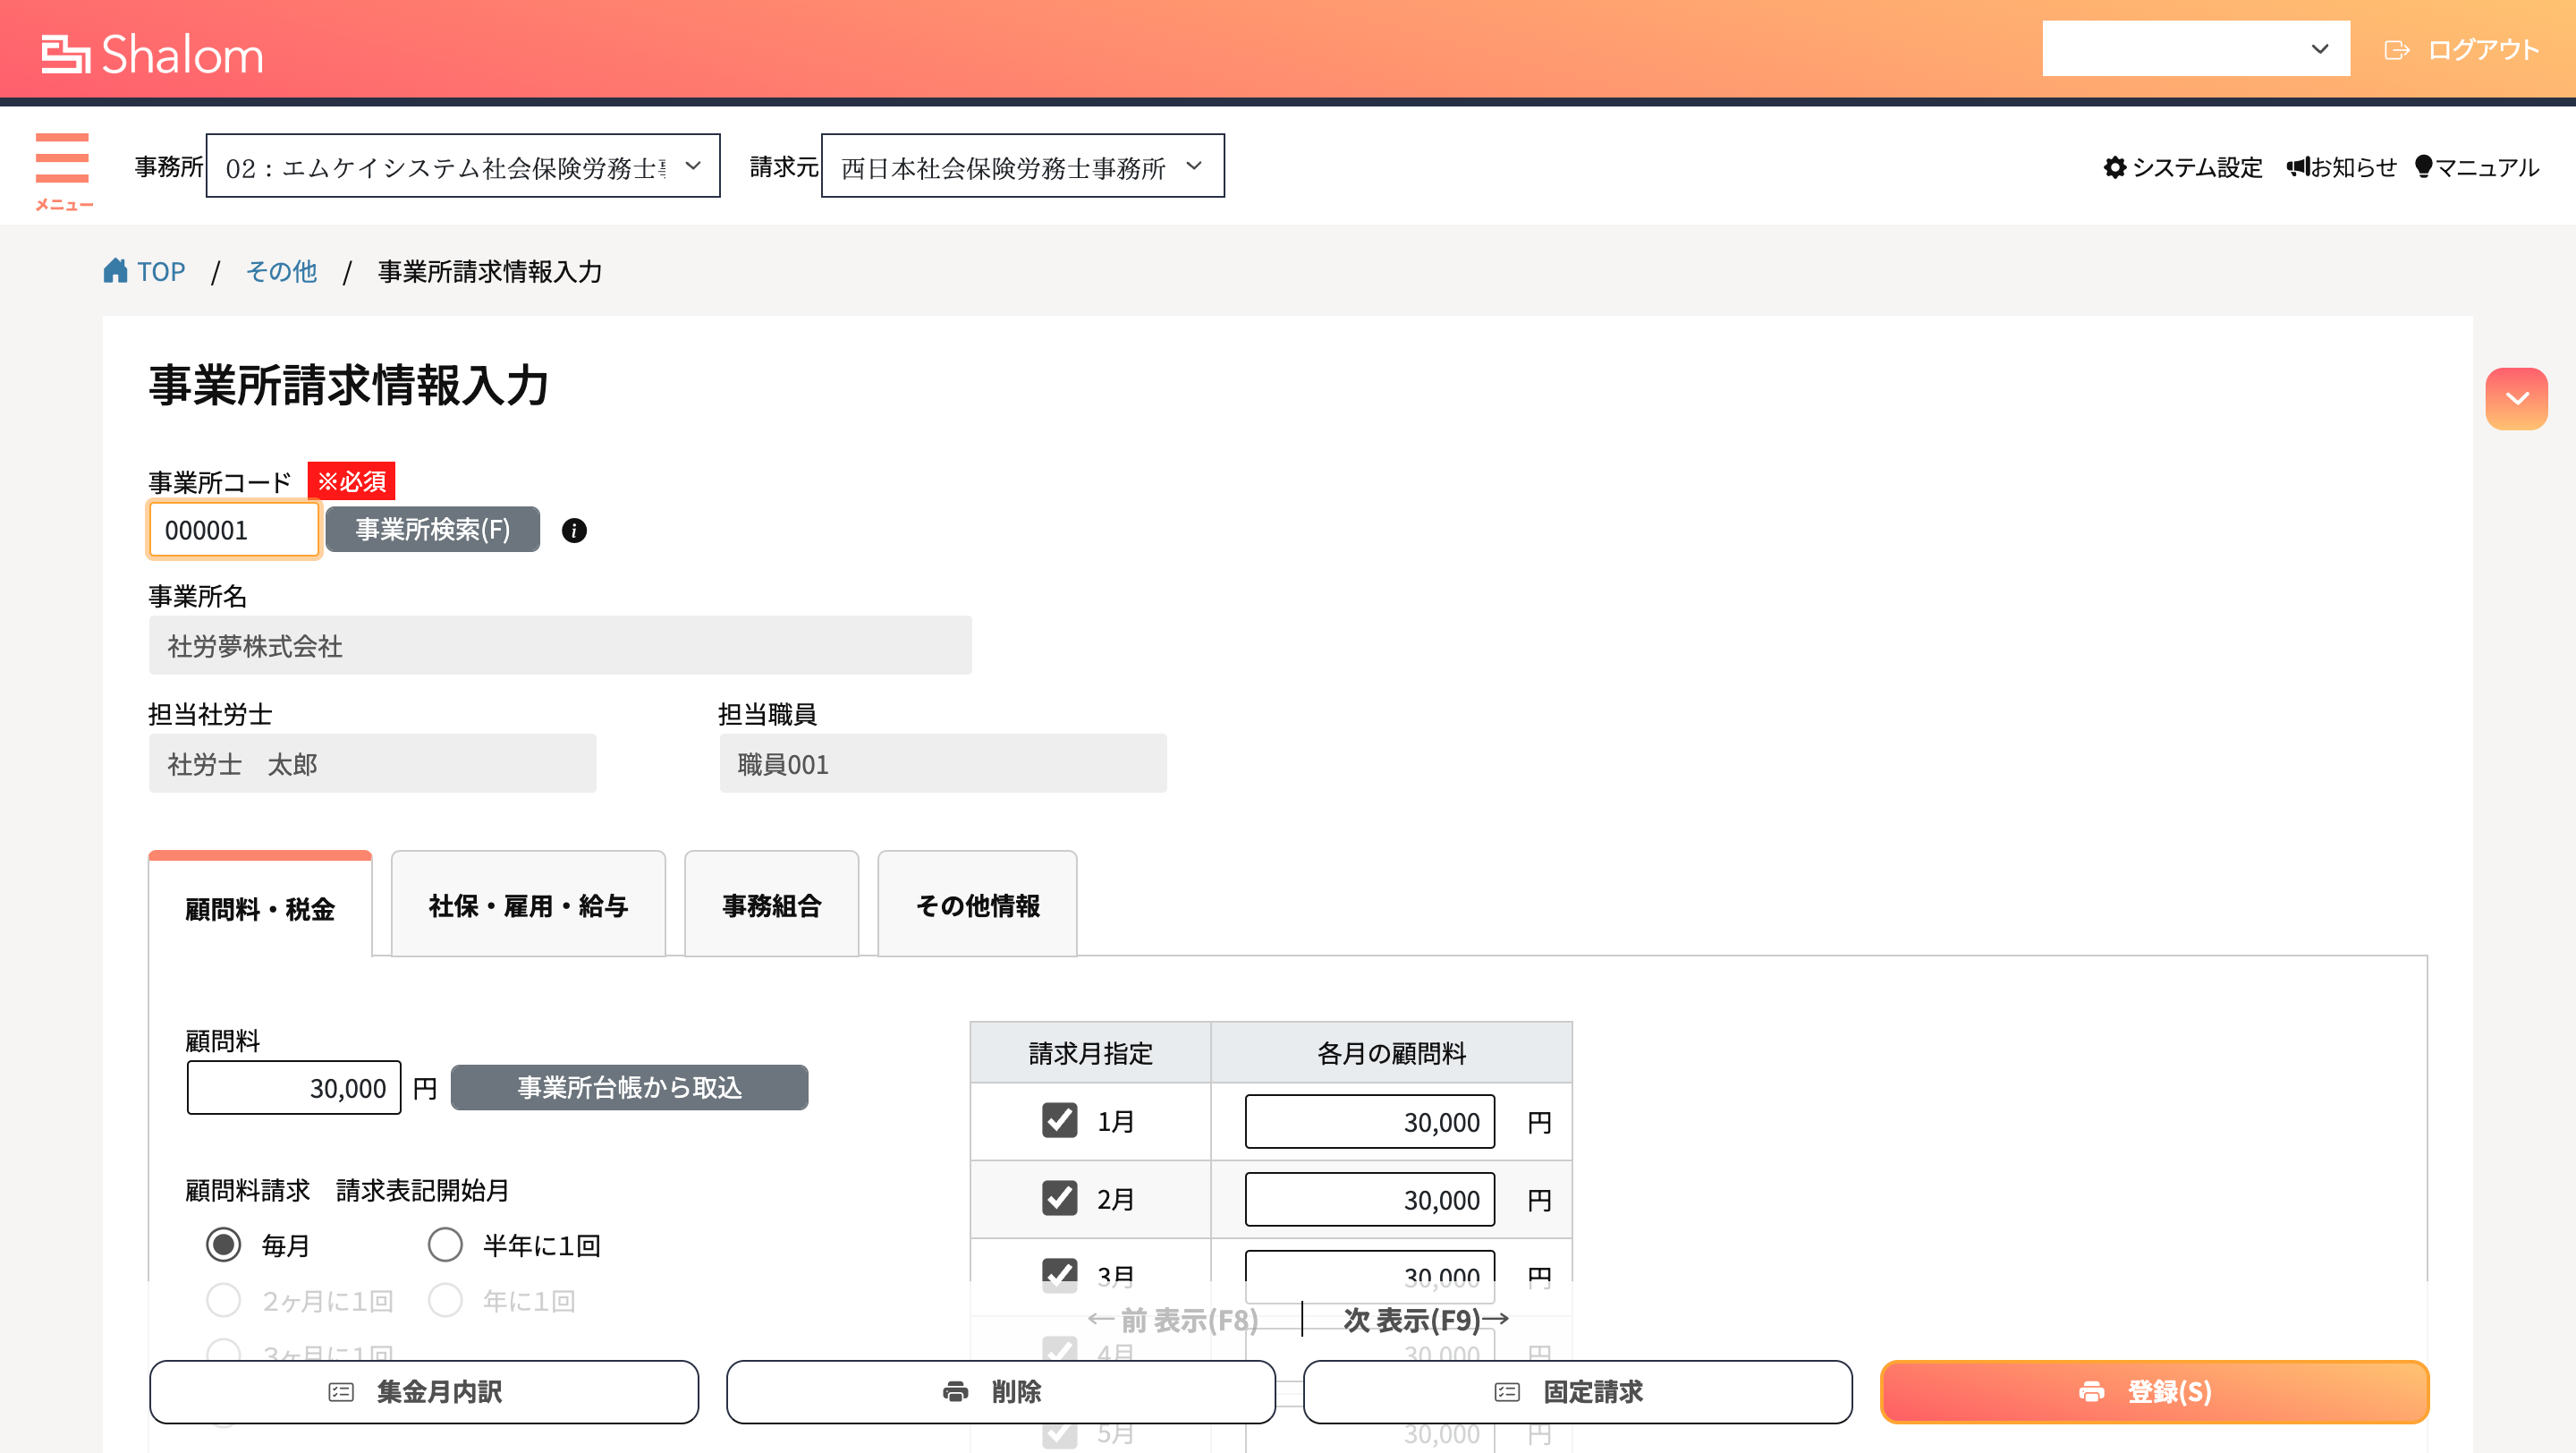Focus the 事業所コード input field

point(234,529)
